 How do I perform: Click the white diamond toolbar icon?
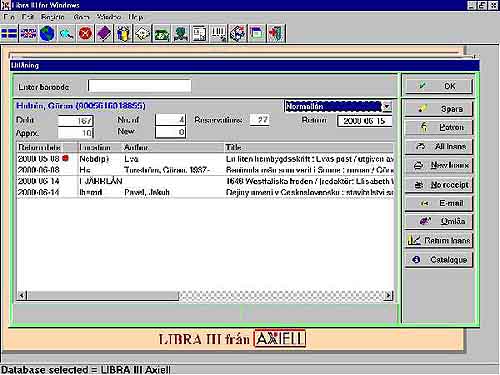(x=142, y=34)
